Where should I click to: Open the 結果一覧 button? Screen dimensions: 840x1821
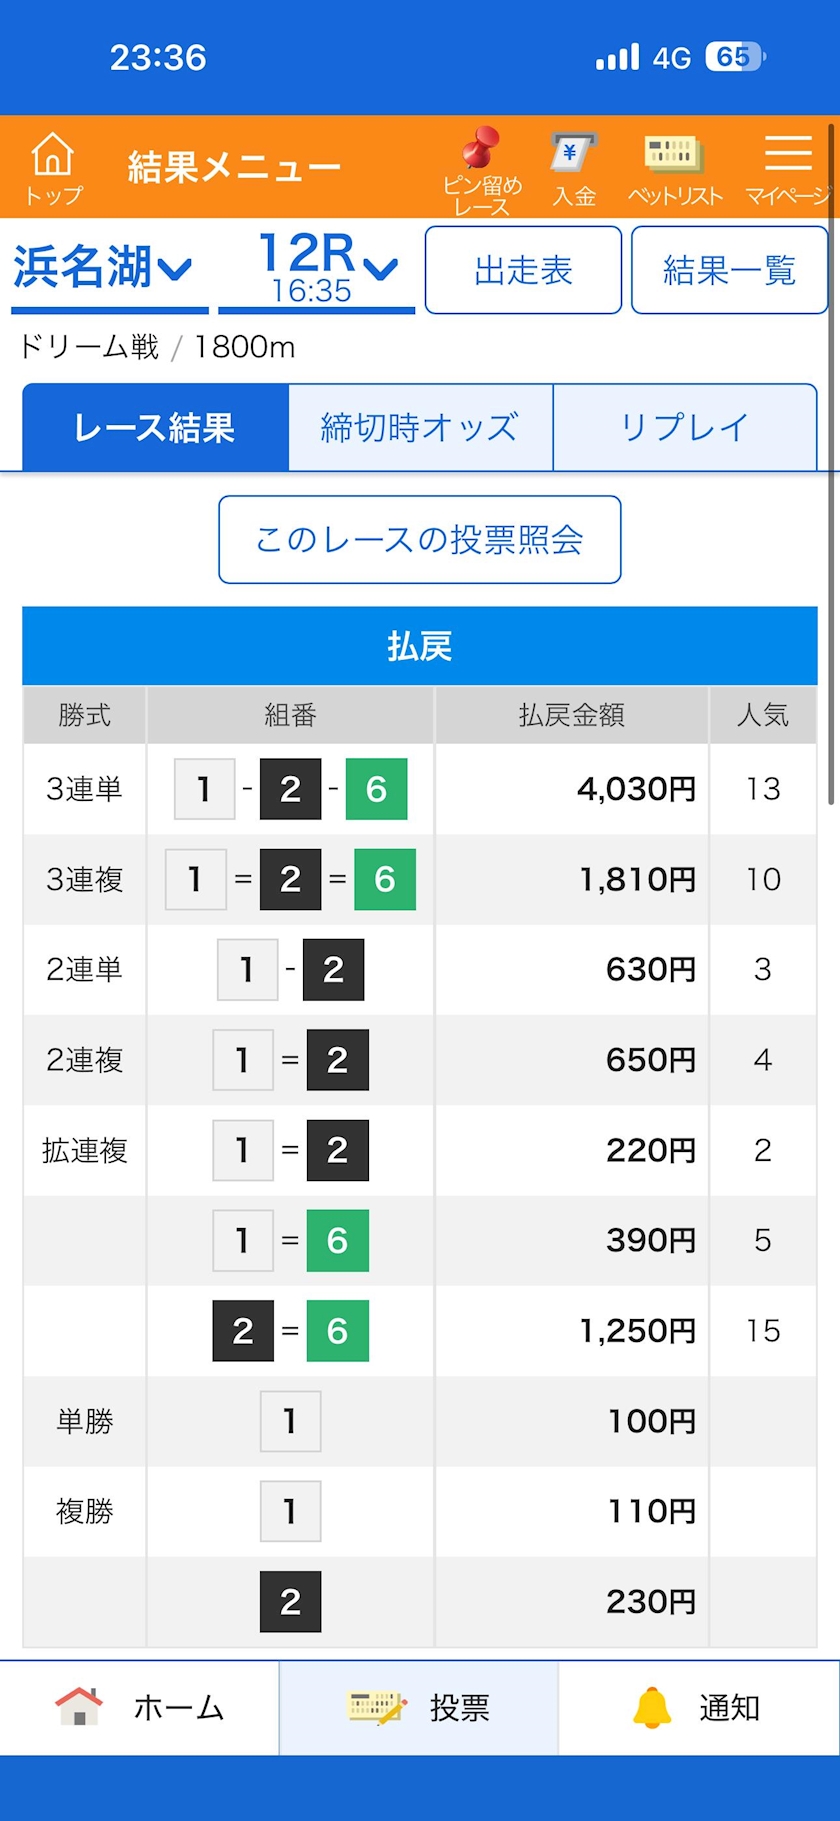[x=730, y=270]
